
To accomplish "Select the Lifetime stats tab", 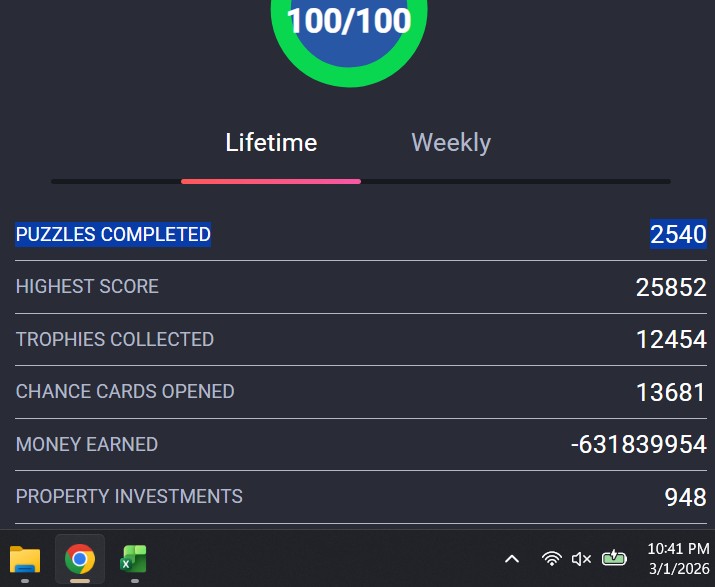I will (271, 143).
